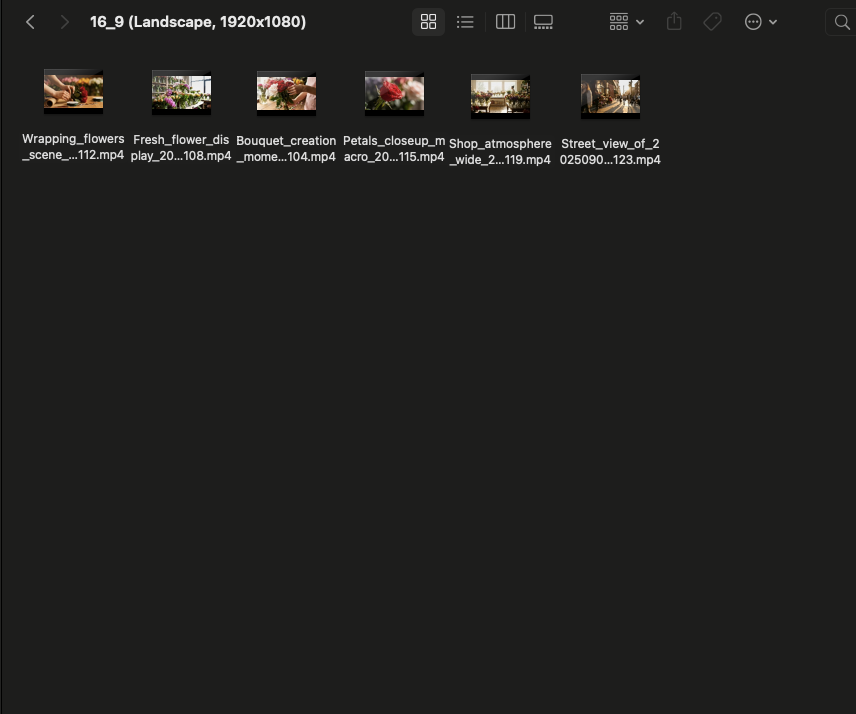Click the forward navigation arrow
856x714 pixels.
64,22
